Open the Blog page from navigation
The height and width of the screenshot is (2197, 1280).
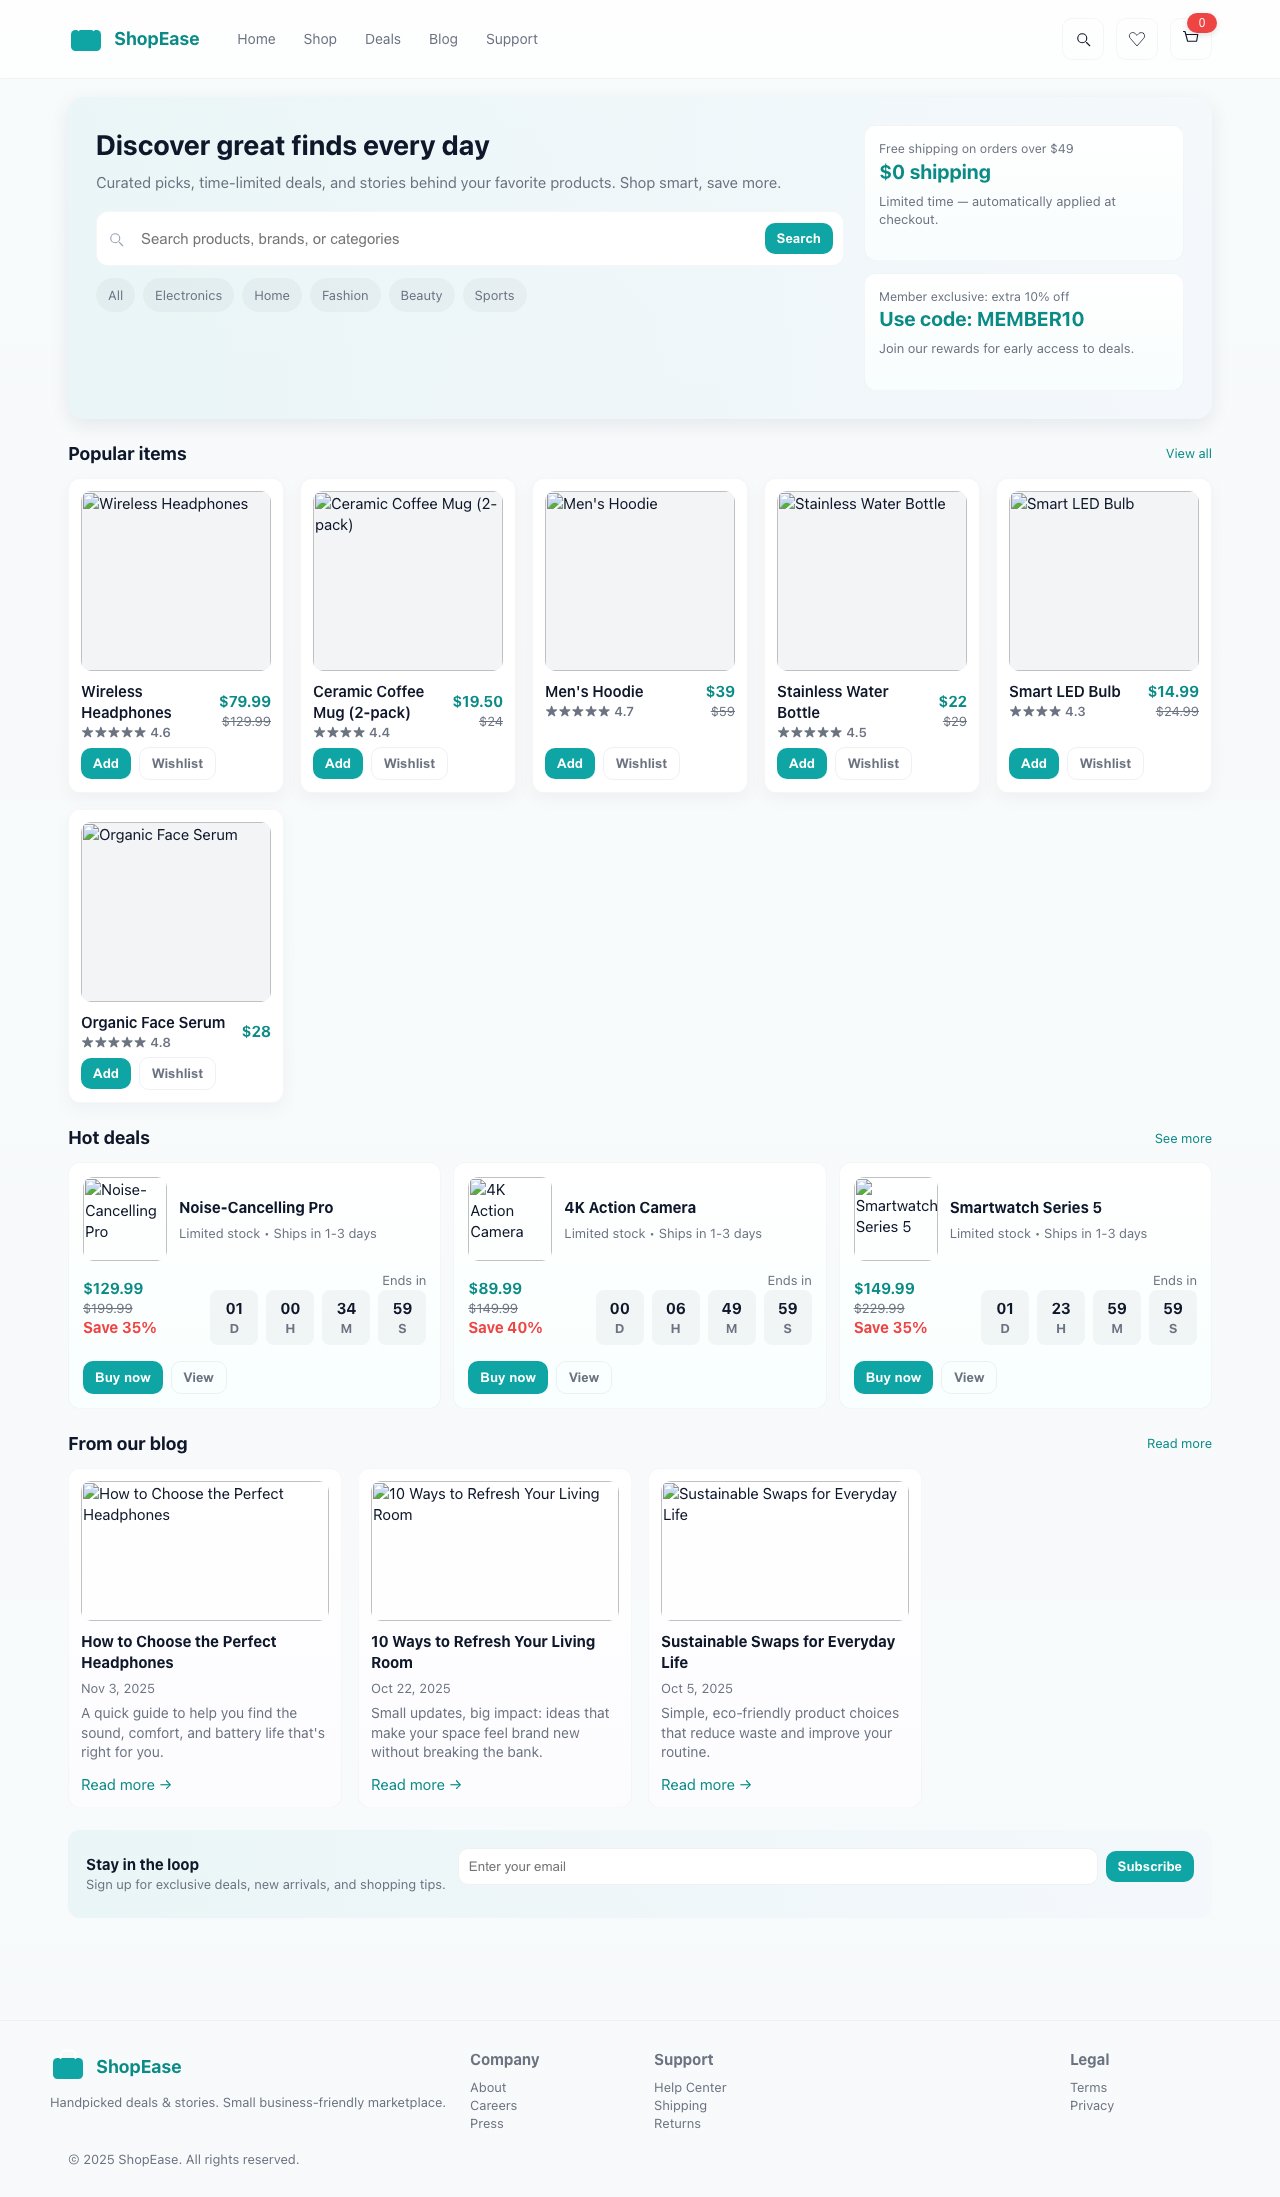click(443, 39)
